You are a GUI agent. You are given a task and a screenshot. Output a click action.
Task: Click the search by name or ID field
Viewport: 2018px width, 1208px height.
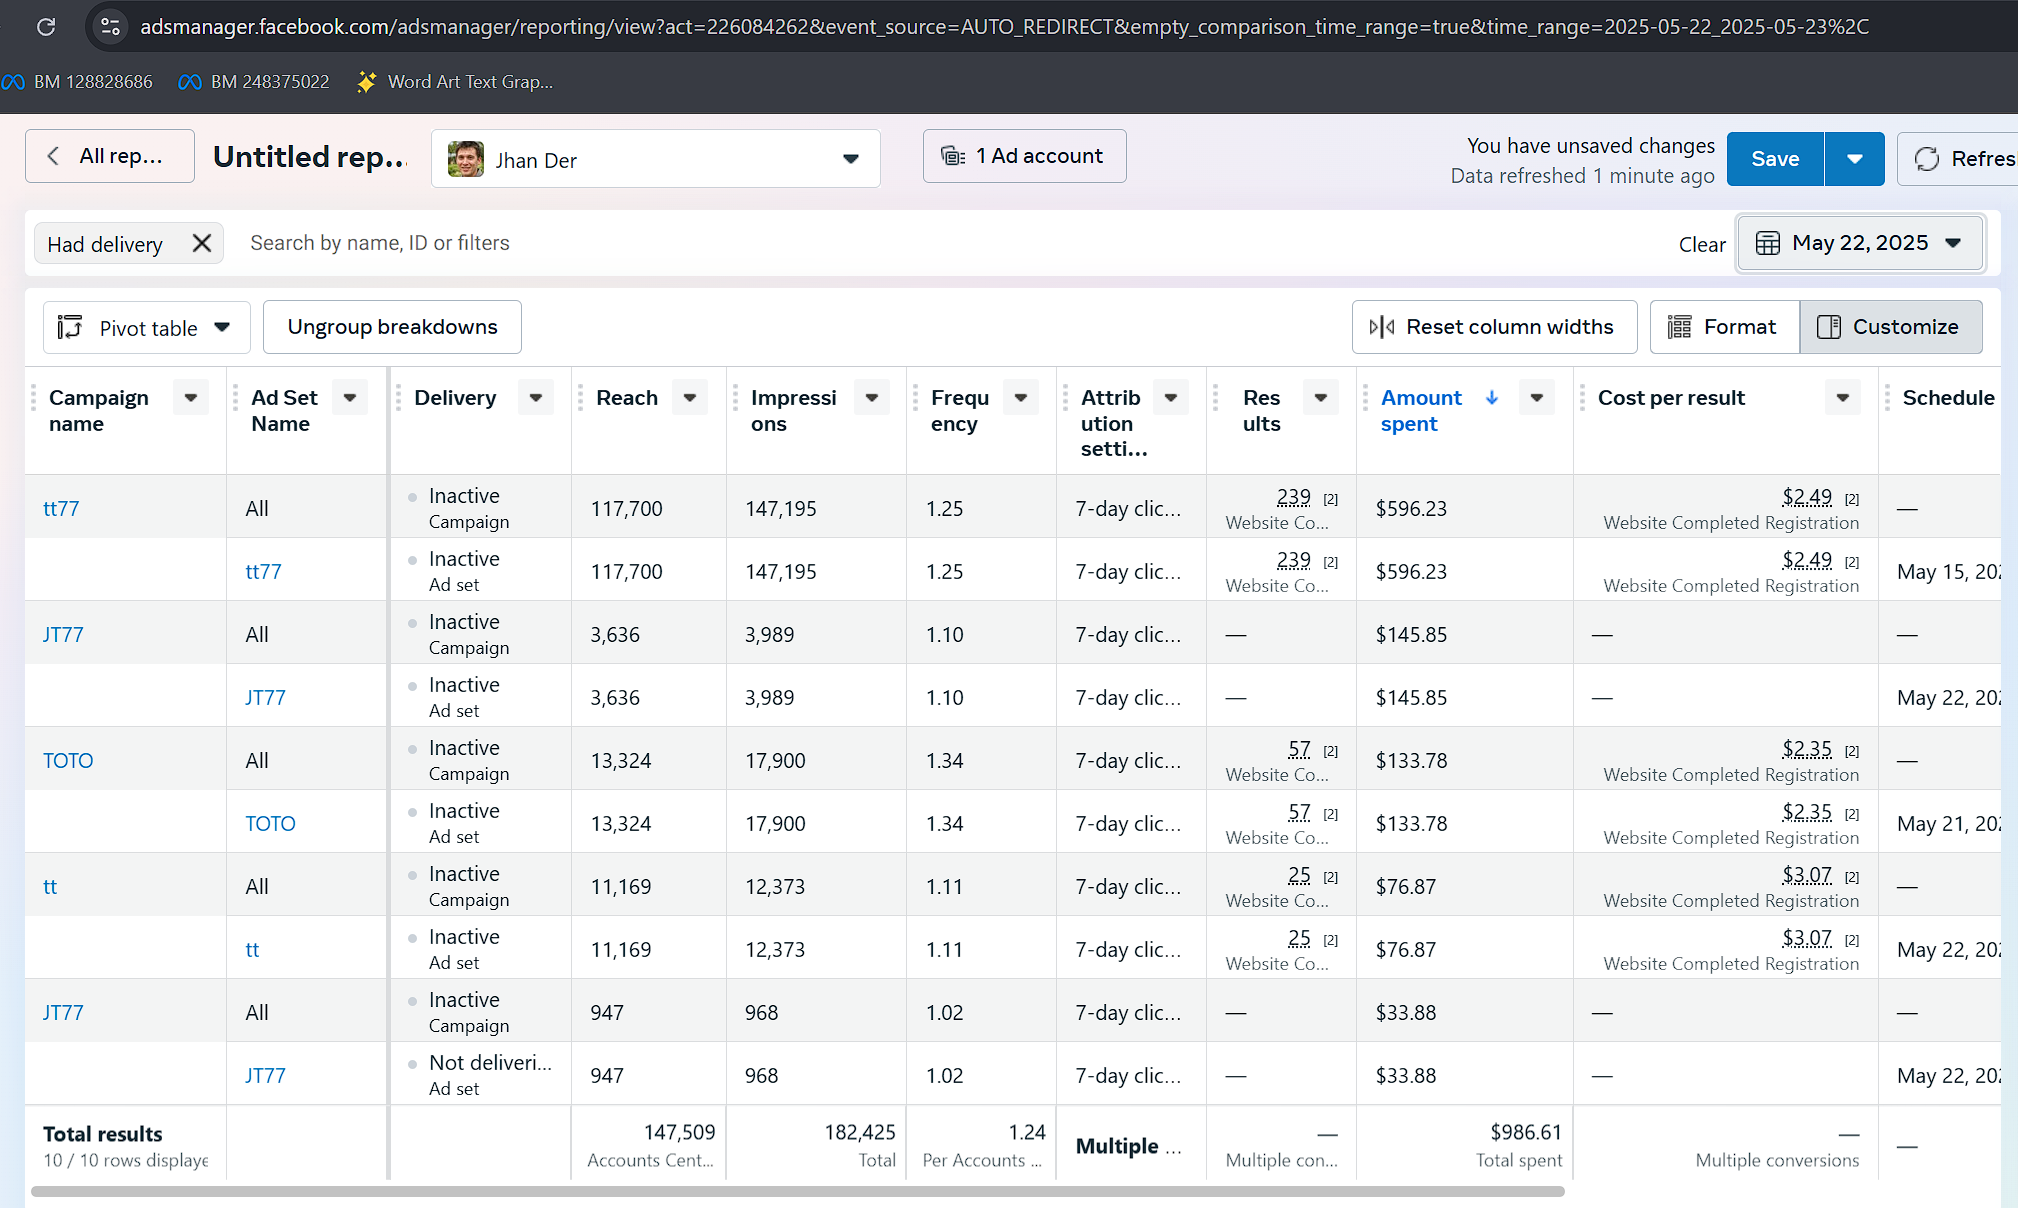point(700,243)
